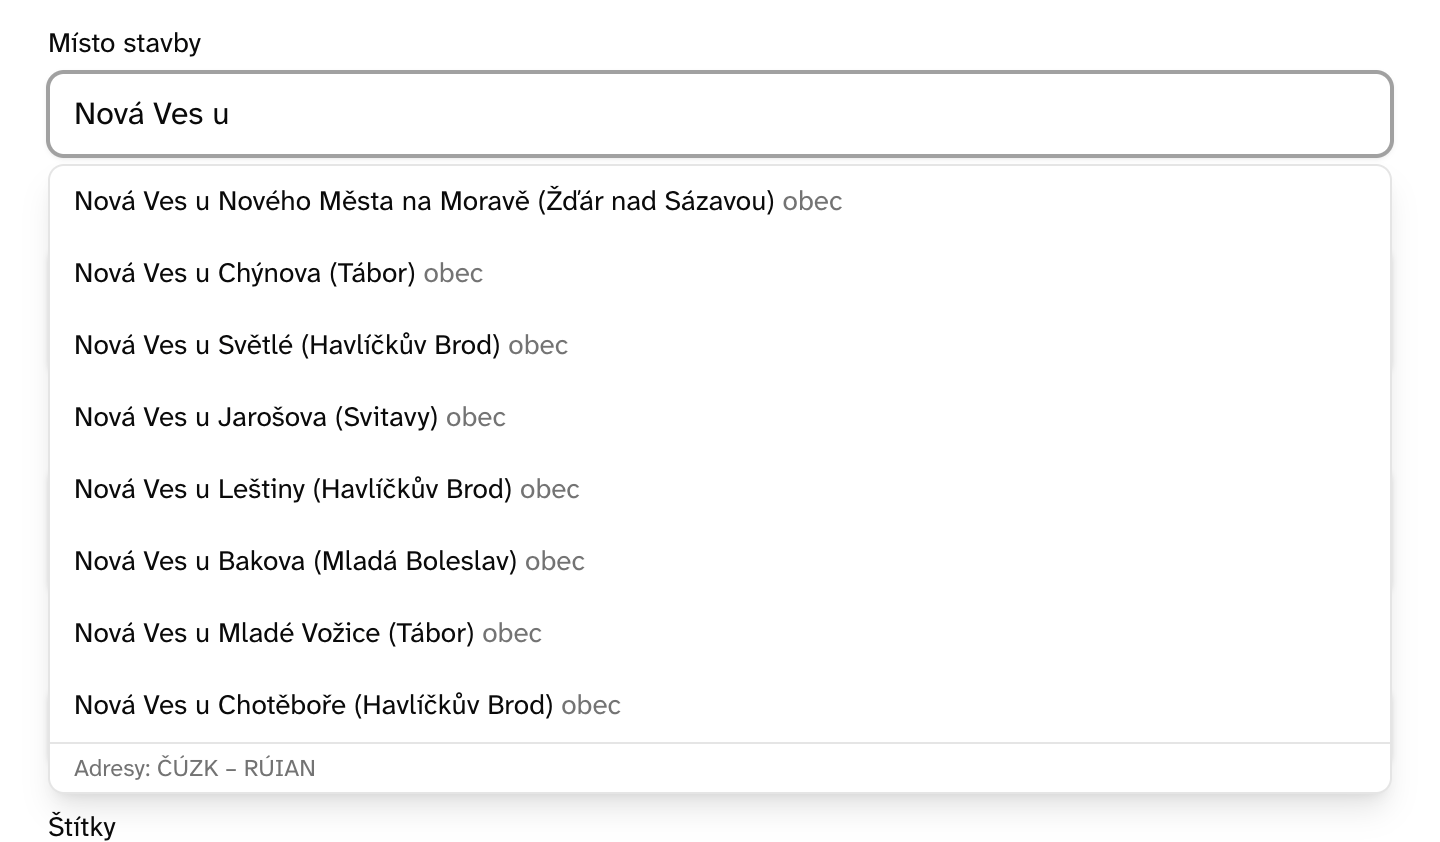
Task: Pick Nová Ves u Světlé suggestion
Action: 720,345
